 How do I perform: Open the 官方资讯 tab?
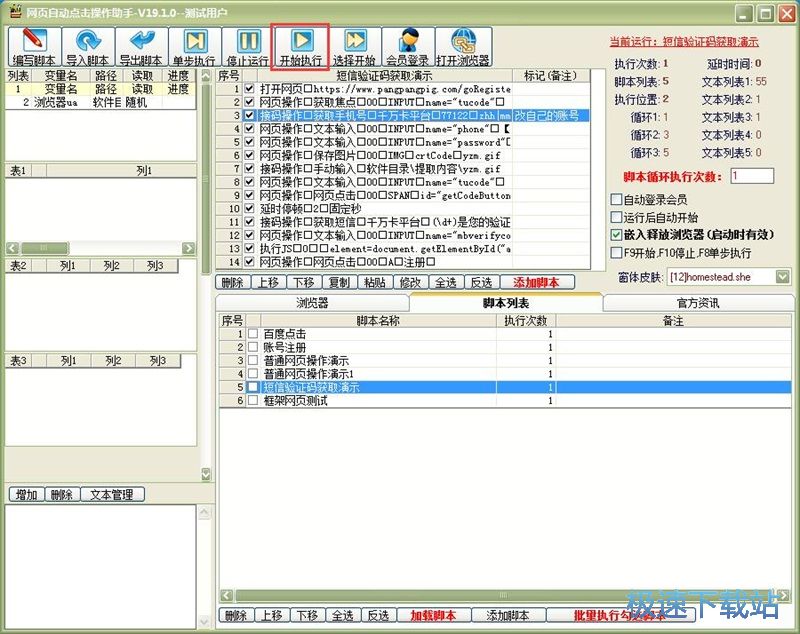(x=697, y=303)
